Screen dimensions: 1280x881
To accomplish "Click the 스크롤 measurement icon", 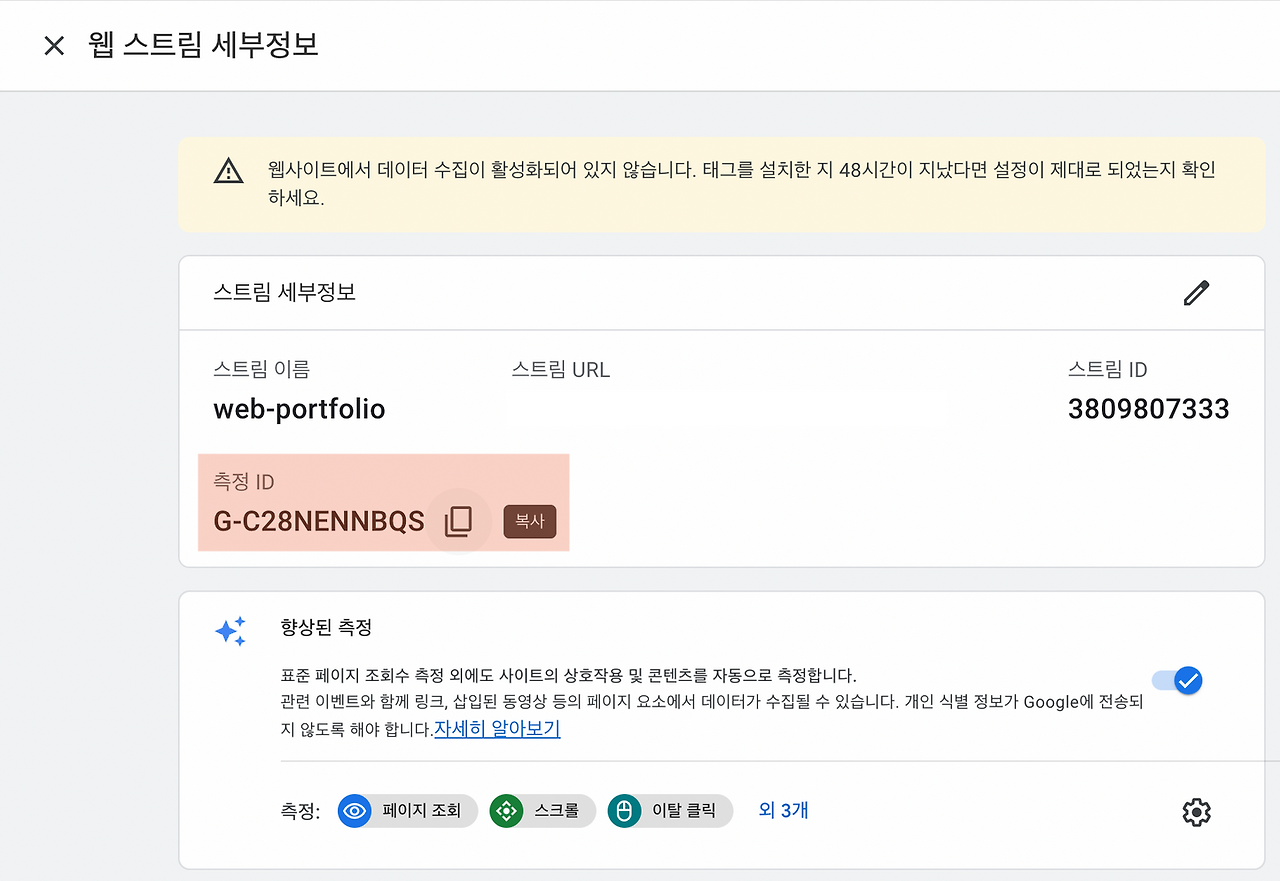I will click(506, 811).
